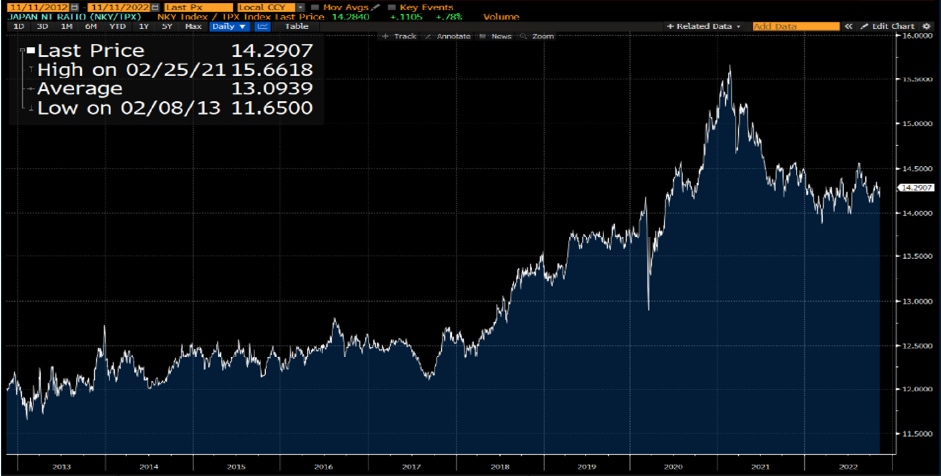Select the Annotate tool
Viewport: 941px width, 476px height.
click(x=448, y=36)
